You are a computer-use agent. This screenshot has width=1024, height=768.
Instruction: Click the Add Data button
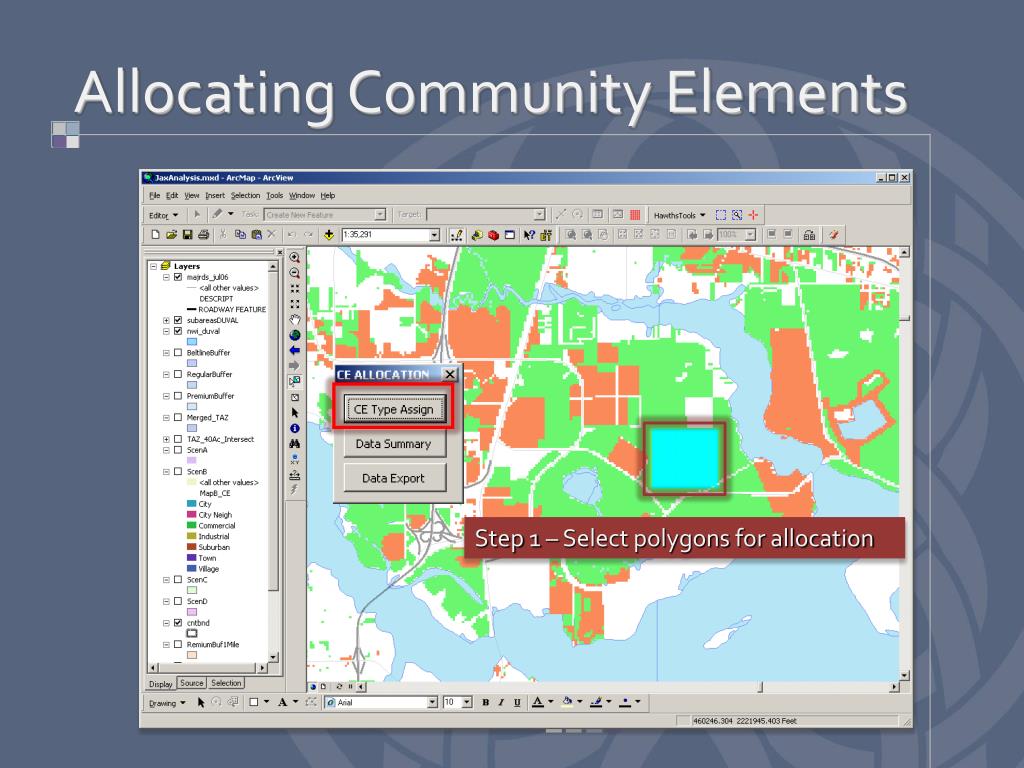click(328, 234)
